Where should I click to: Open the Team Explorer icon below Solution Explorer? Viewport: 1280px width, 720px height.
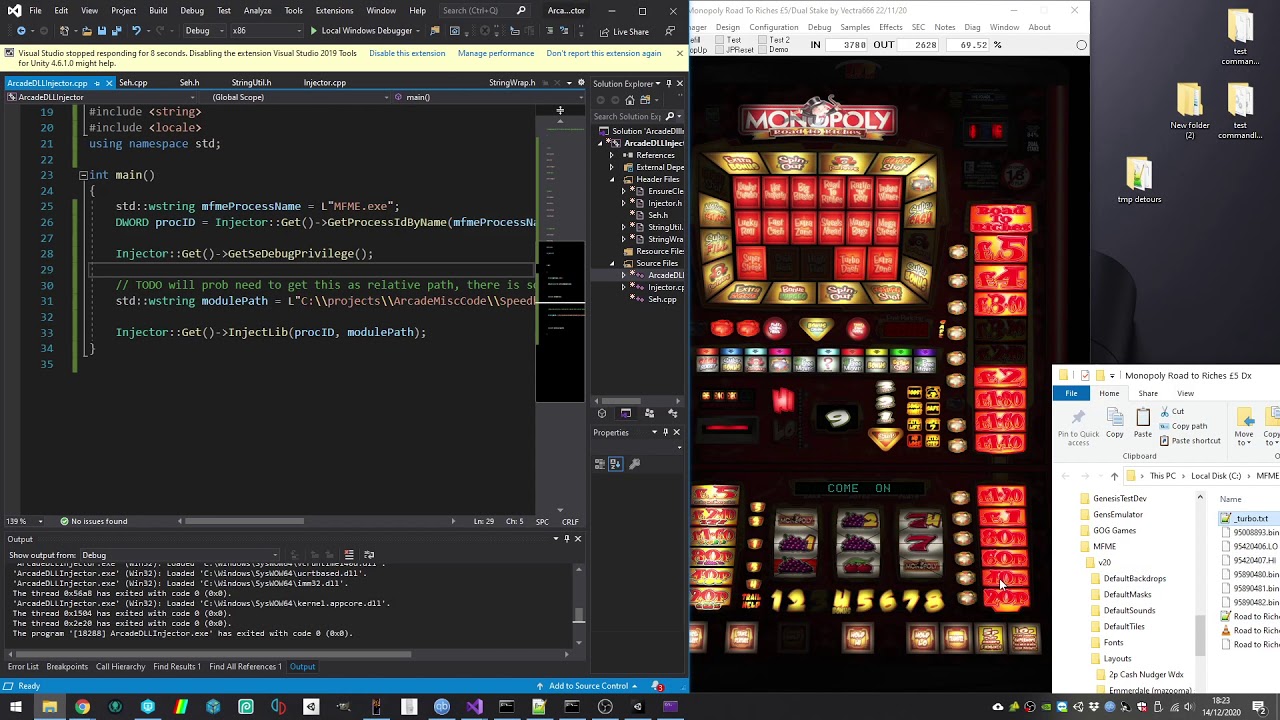point(649,413)
